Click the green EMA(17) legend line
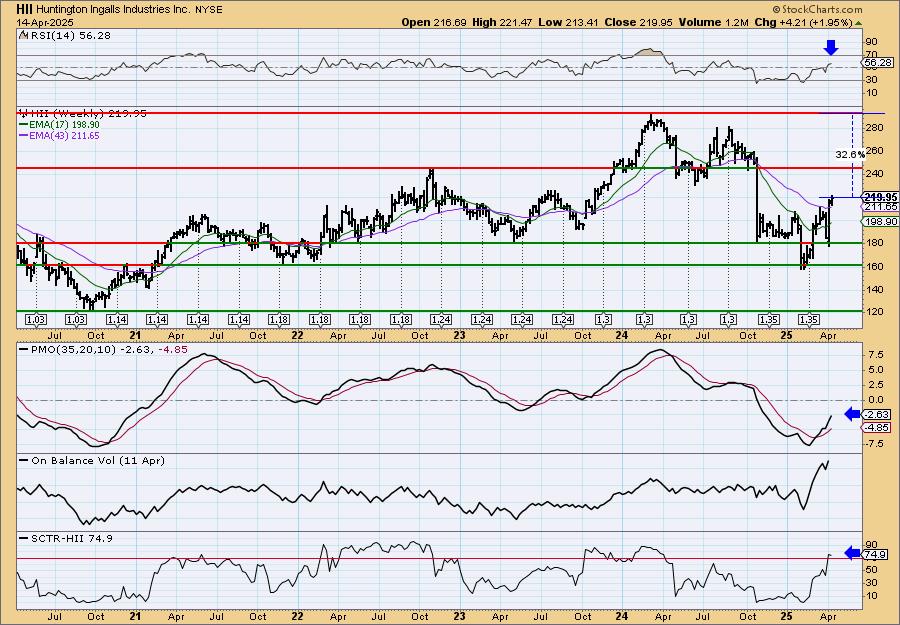 [24, 125]
